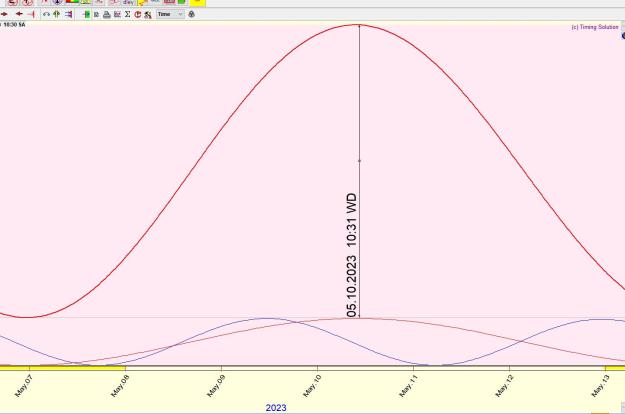Screen dimensions: 625x414
Task: Click the red left-arrow scroll back icon
Action: click(x=18, y=14)
